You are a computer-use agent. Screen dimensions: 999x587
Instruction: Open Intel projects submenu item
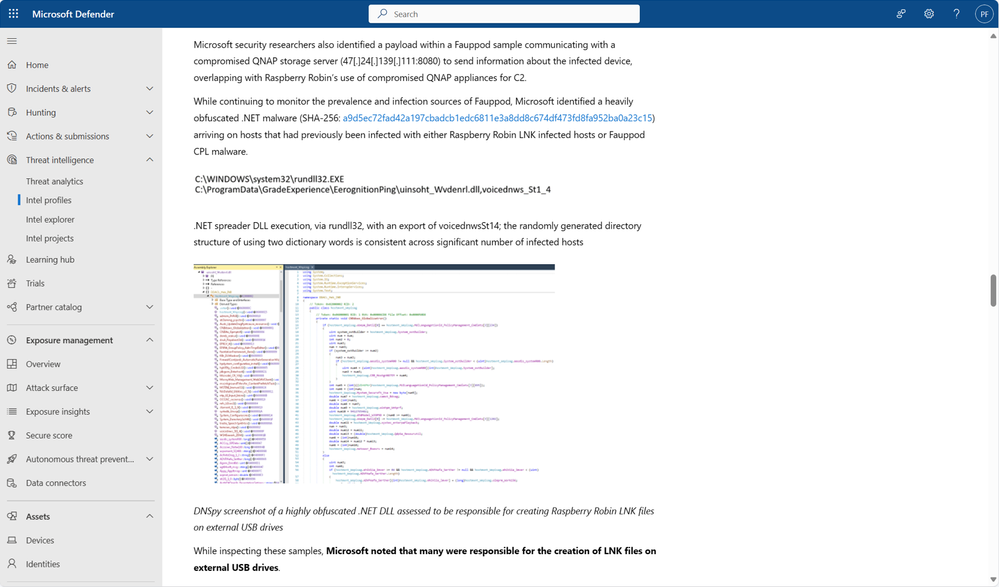[50, 238]
